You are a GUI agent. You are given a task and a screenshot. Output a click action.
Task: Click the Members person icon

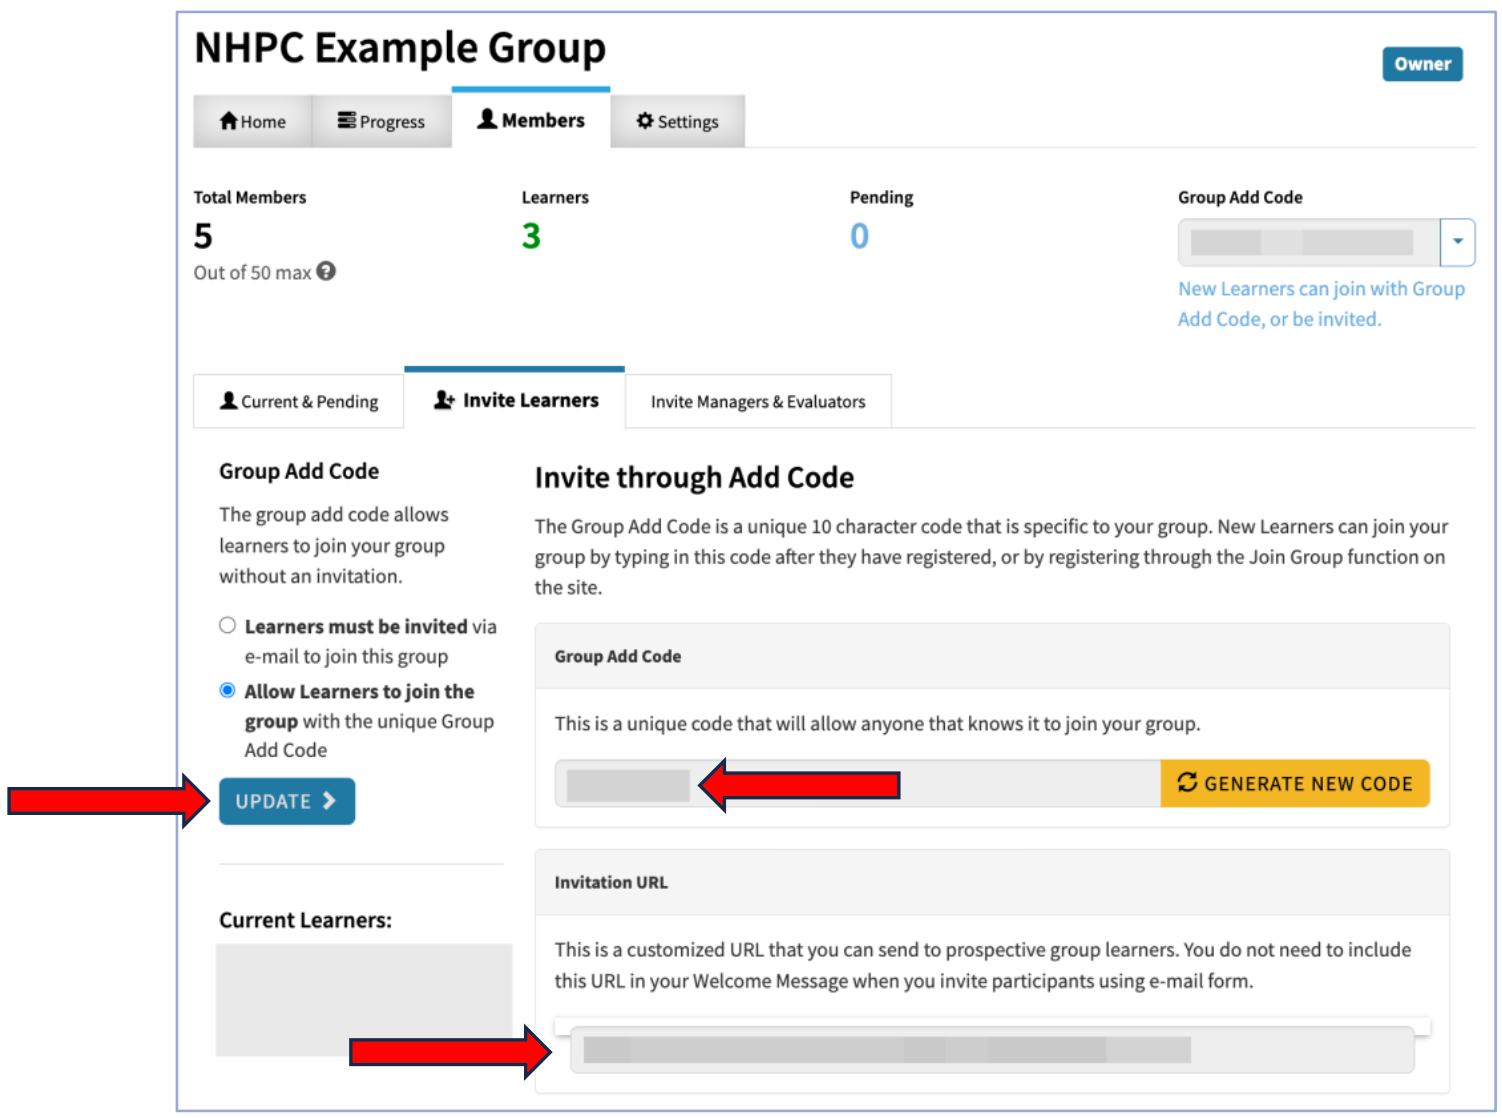click(487, 119)
